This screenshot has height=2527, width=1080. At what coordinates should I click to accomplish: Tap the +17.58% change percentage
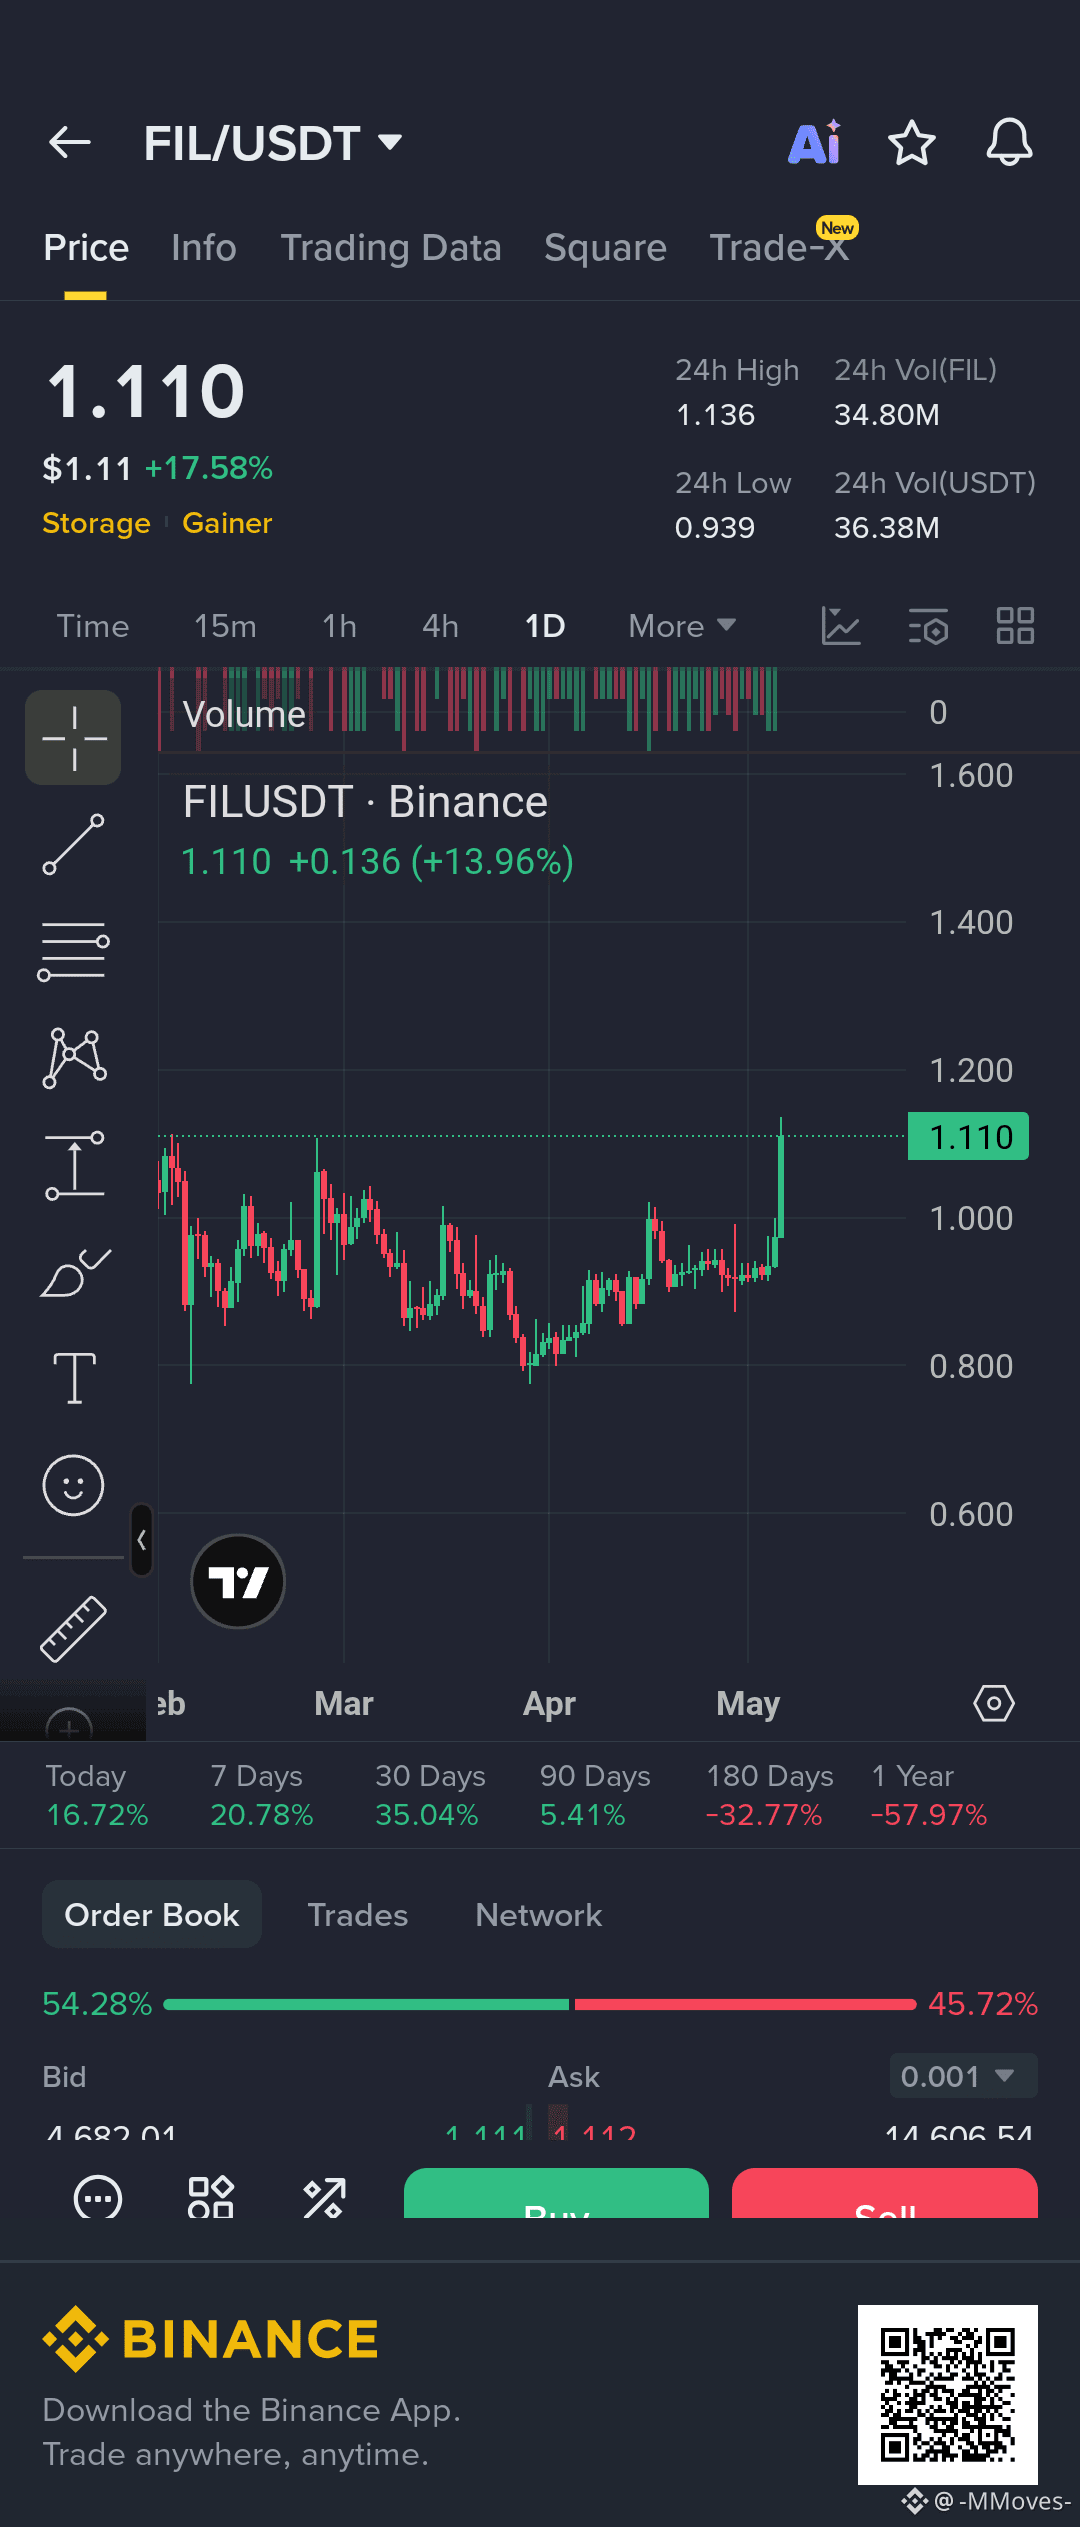coord(208,468)
